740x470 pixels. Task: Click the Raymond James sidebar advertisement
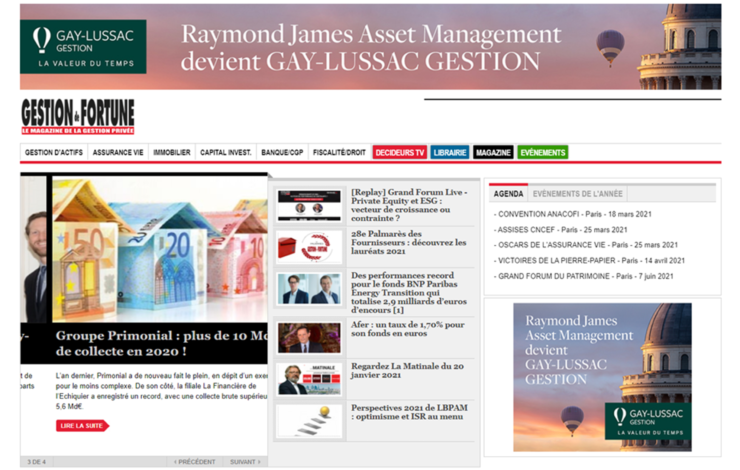[x=602, y=378]
